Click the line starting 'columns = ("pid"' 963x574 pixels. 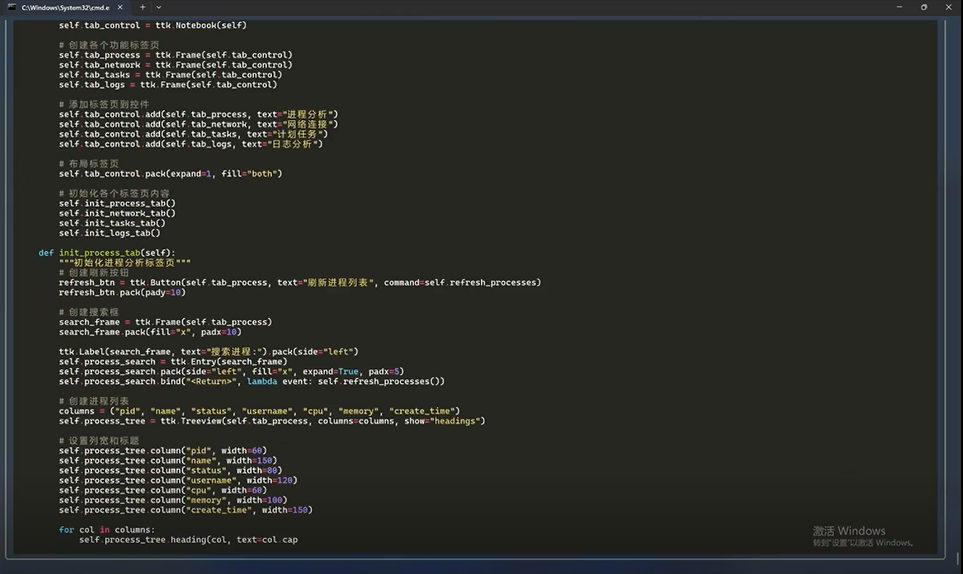pyautogui.click(x=259, y=411)
